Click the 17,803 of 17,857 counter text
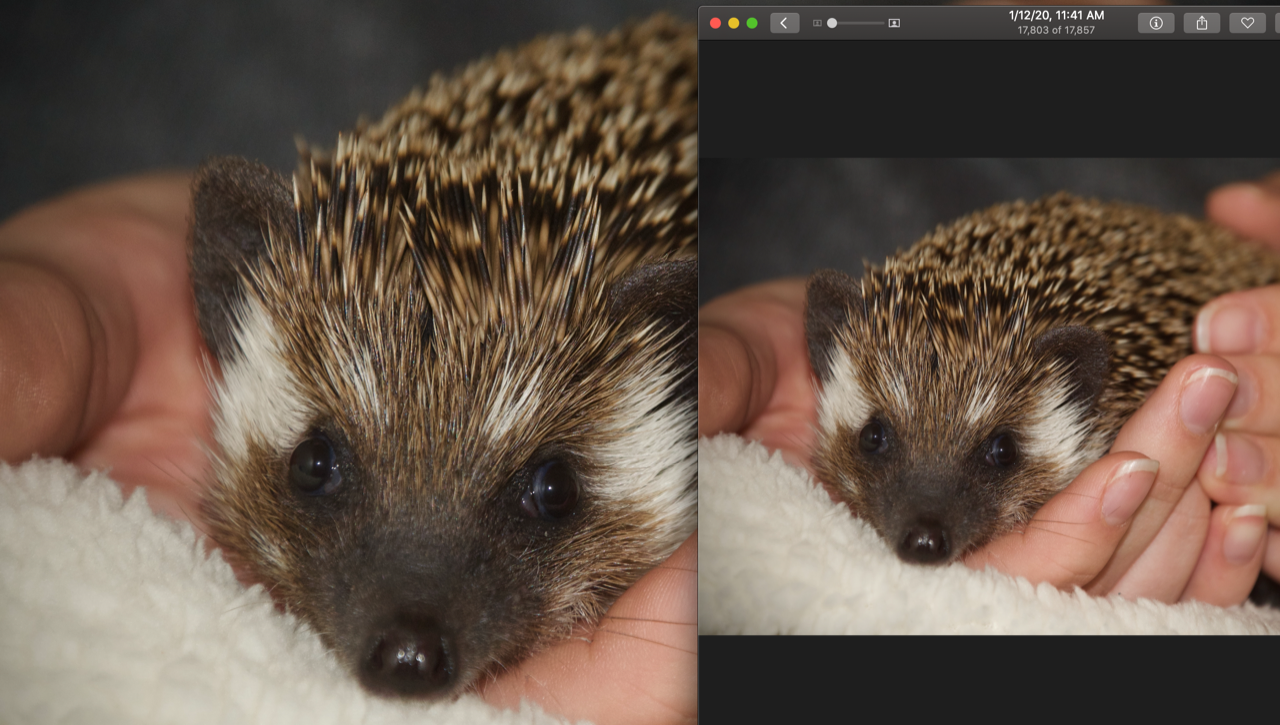Viewport: 1280px width, 725px height. [x=1056, y=30]
